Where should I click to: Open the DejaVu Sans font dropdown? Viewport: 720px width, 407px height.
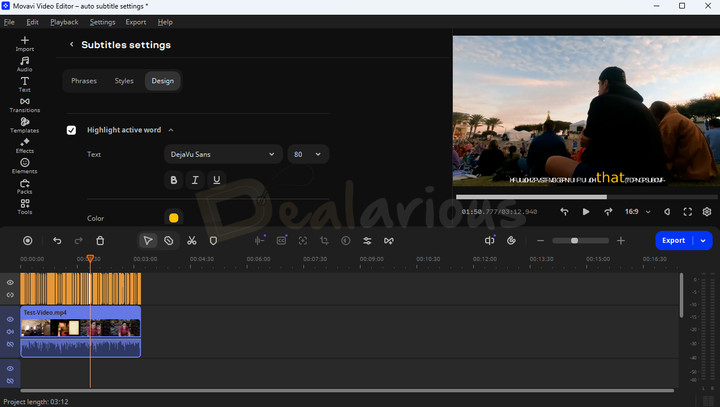pyautogui.click(x=223, y=154)
